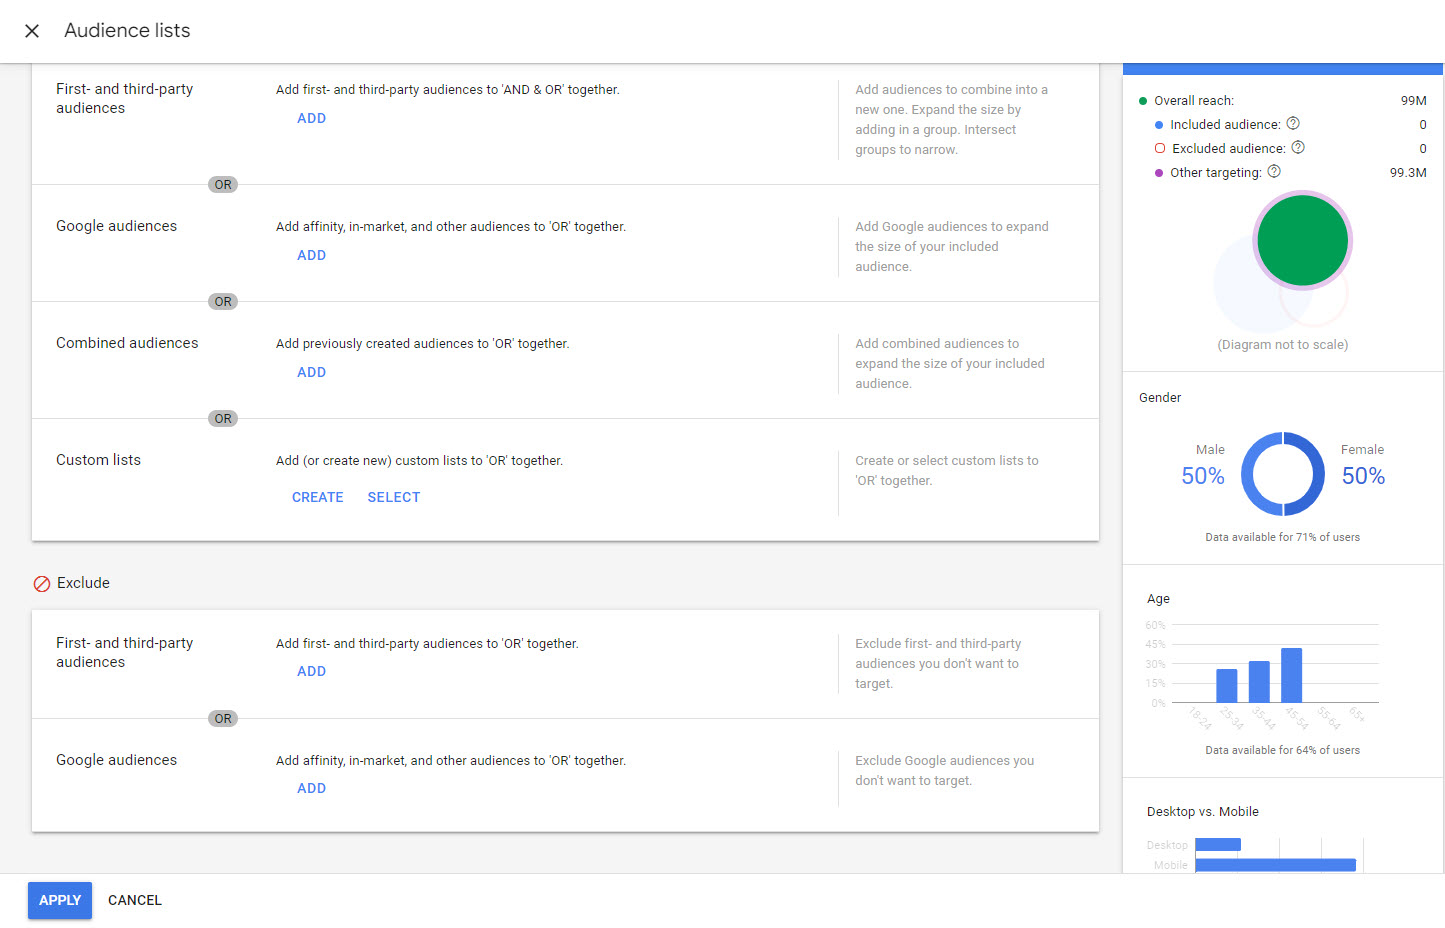Click OR badge above Custom lists
Screen dimensions: 1445x928
tap(223, 419)
